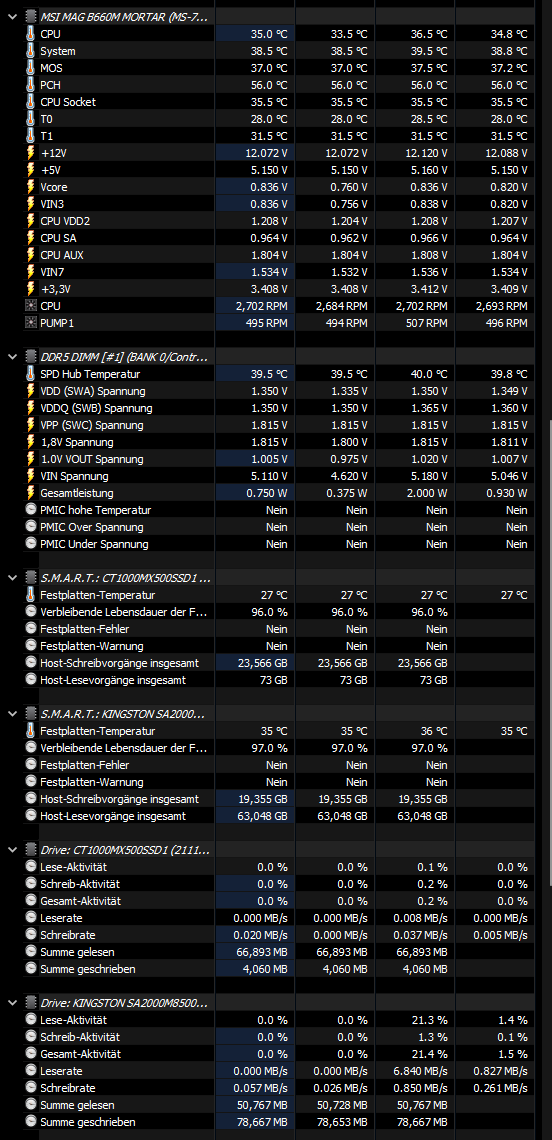This screenshot has width=552, height=1140.
Task: Collapse the DDR5 DIMM [#1] sensor group
Action: coord(11,357)
